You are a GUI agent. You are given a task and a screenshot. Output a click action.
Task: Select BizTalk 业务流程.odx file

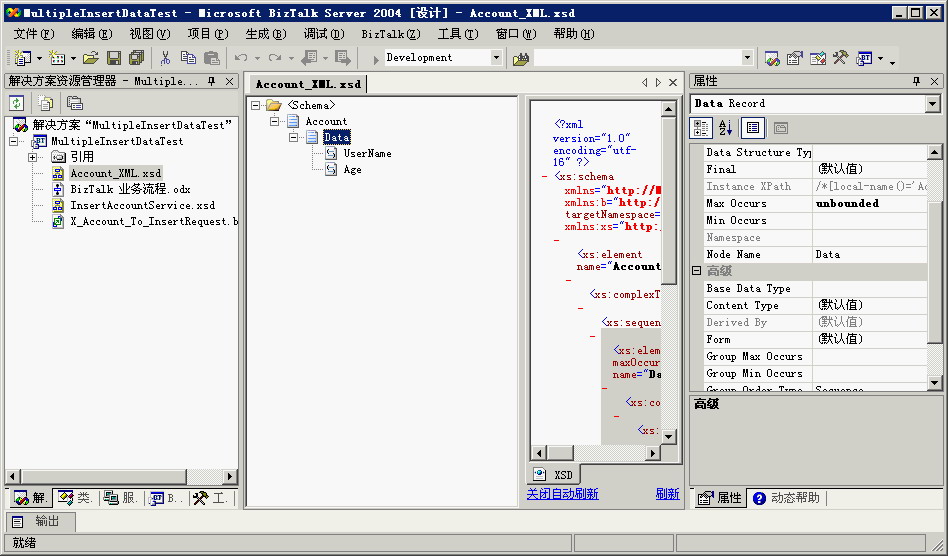coord(130,190)
